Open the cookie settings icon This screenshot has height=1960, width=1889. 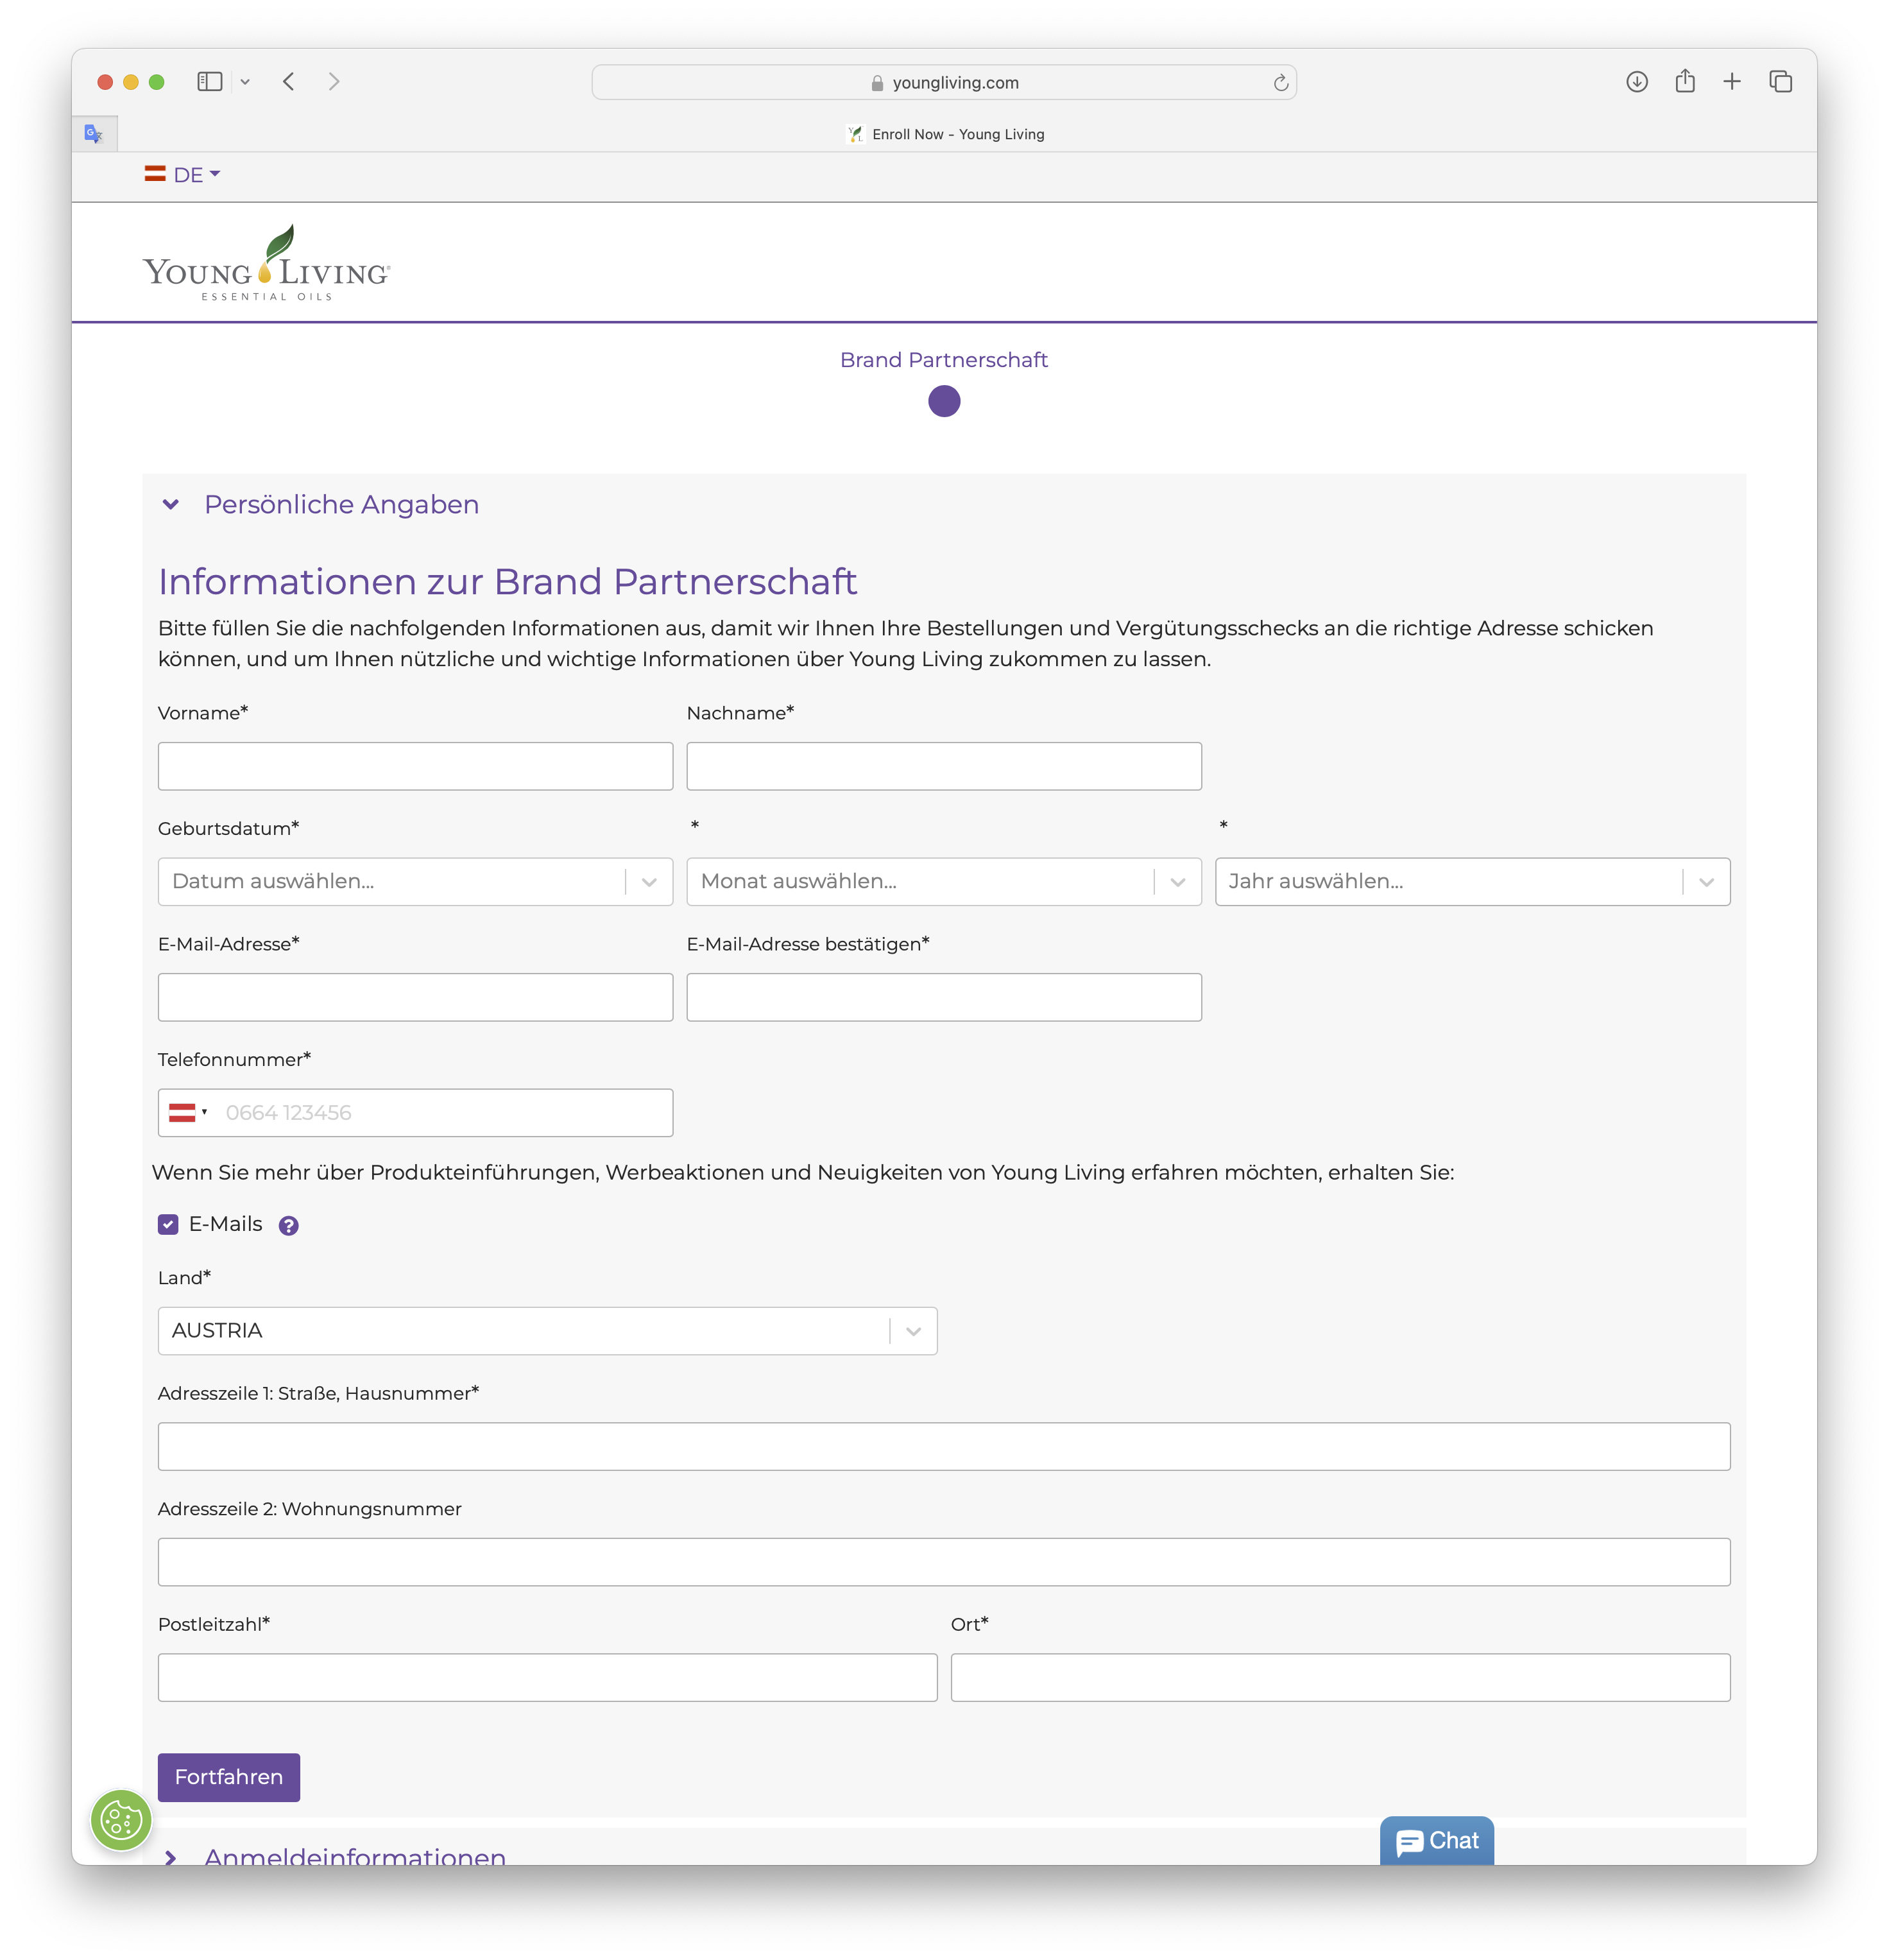pos(121,1820)
